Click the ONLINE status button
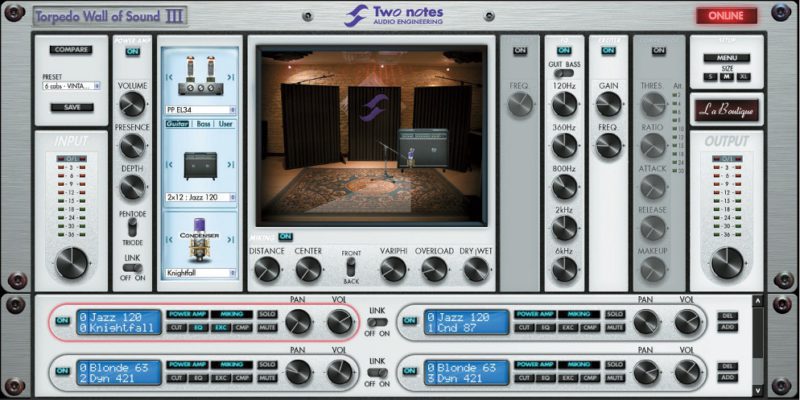This screenshot has height=400, width=800. click(x=727, y=16)
